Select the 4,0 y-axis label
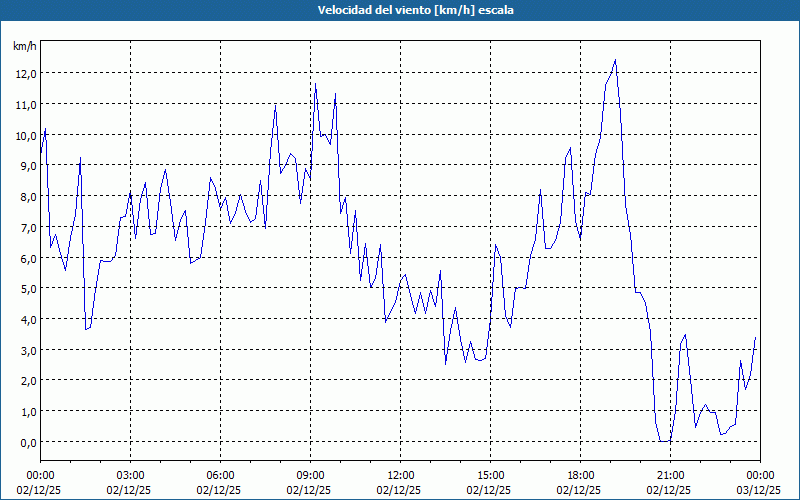This screenshot has height=500, width=800. [27, 319]
